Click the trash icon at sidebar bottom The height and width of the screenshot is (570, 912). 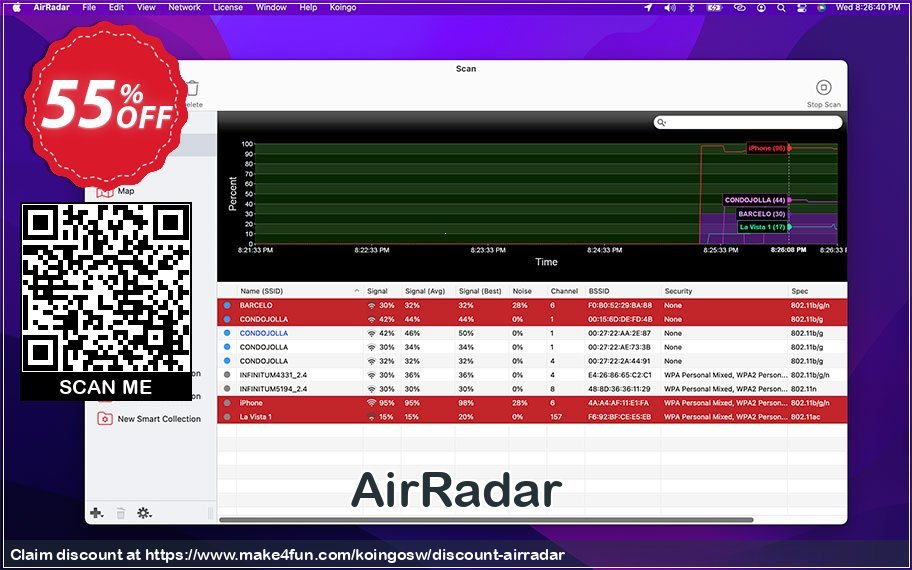120,513
